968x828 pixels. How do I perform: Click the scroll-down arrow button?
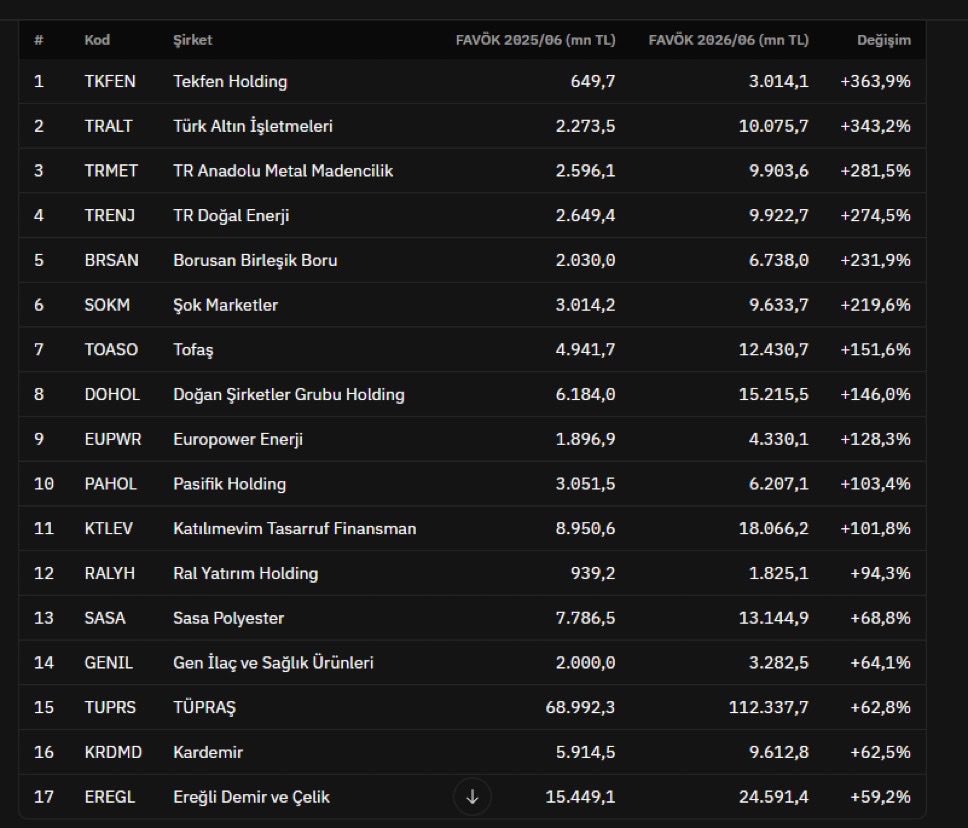pos(472,797)
